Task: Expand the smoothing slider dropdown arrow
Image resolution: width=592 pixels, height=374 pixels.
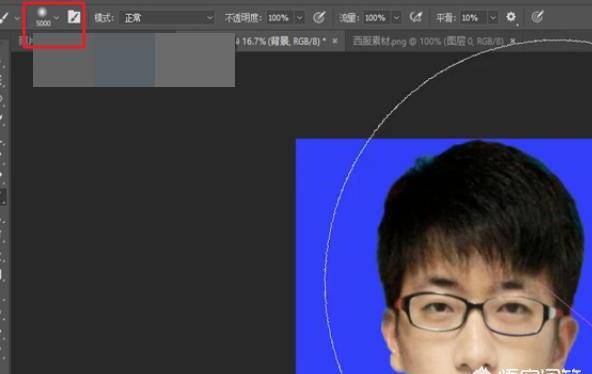Action: pos(493,18)
